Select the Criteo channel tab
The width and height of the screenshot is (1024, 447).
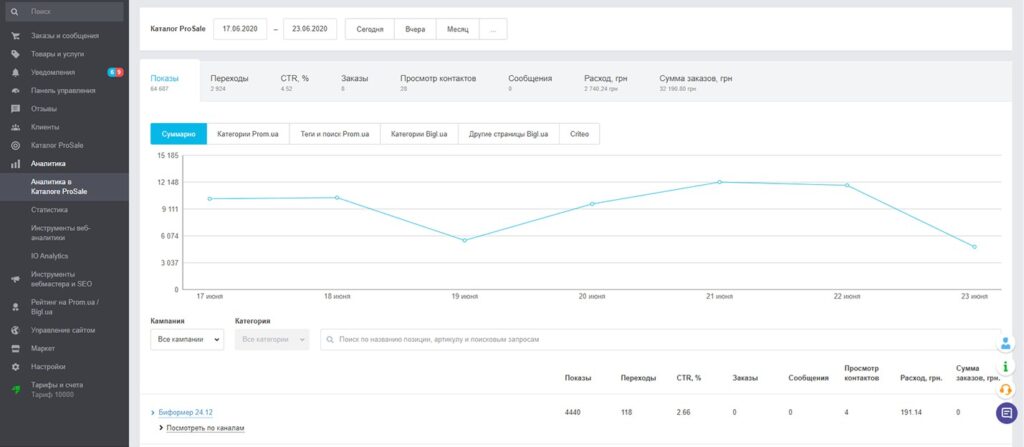coord(580,134)
